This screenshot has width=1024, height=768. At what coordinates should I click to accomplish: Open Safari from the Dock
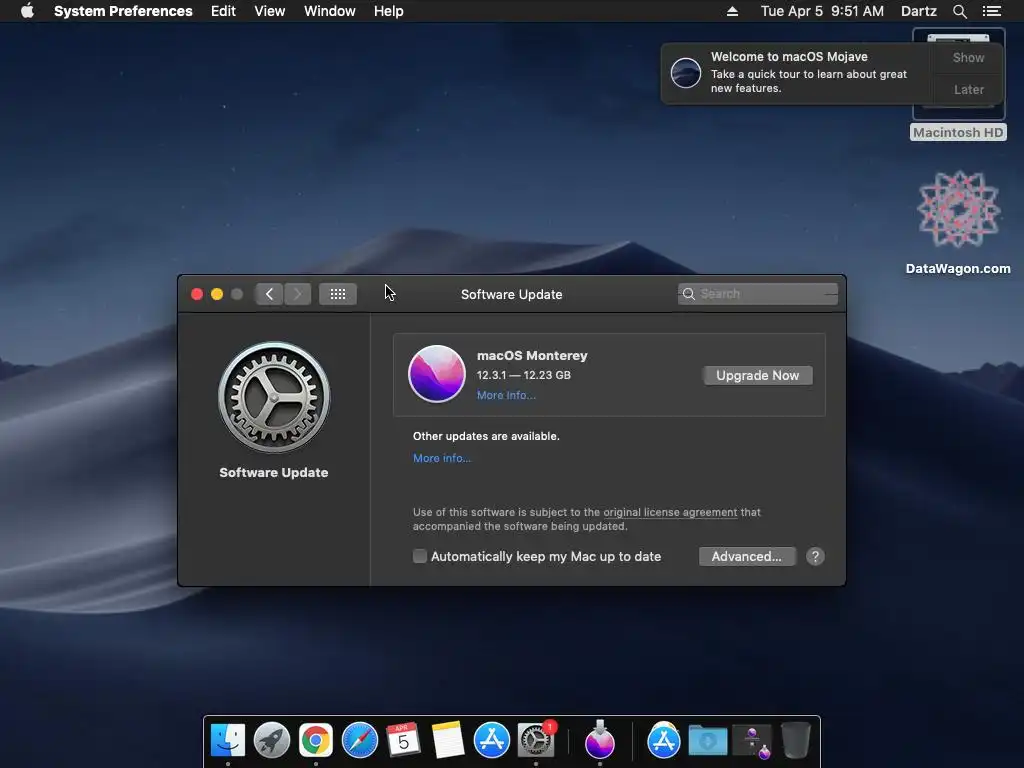[x=360, y=741]
